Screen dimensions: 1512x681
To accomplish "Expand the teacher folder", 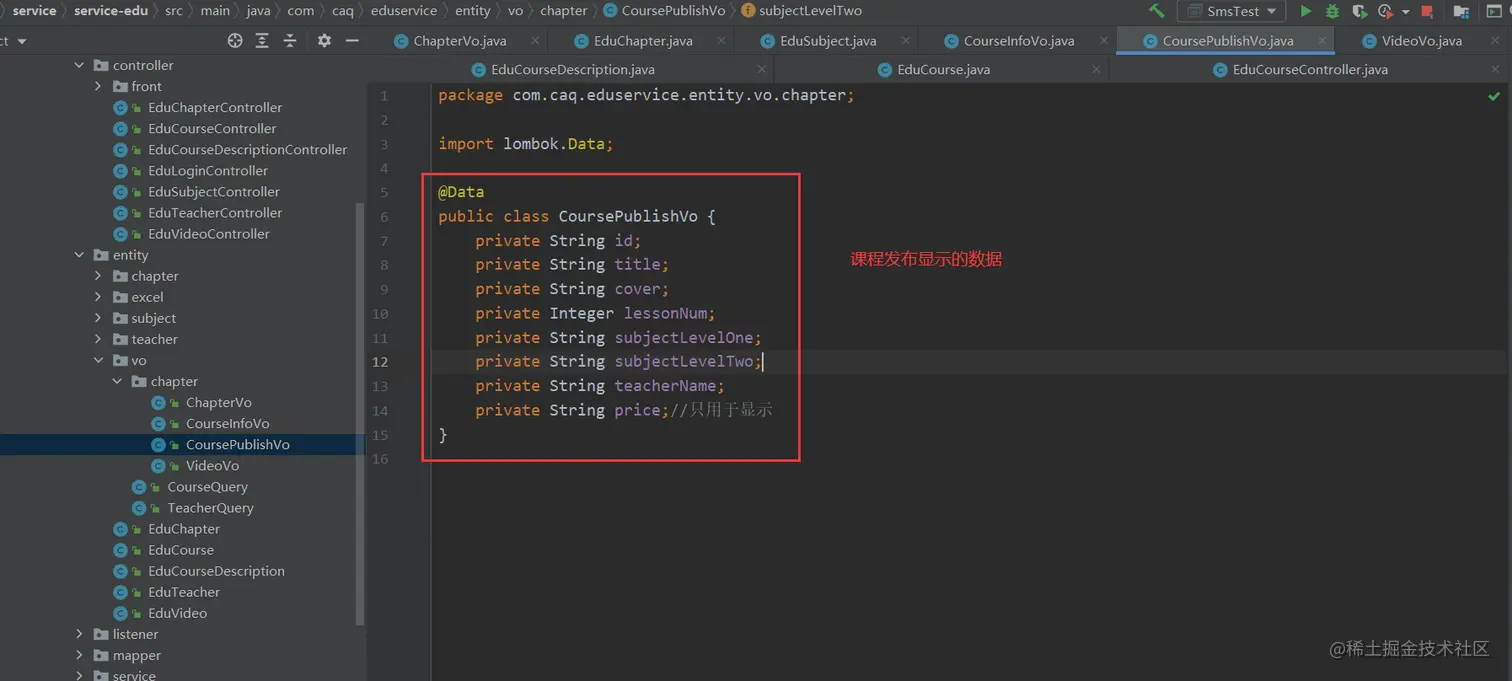I will point(98,339).
